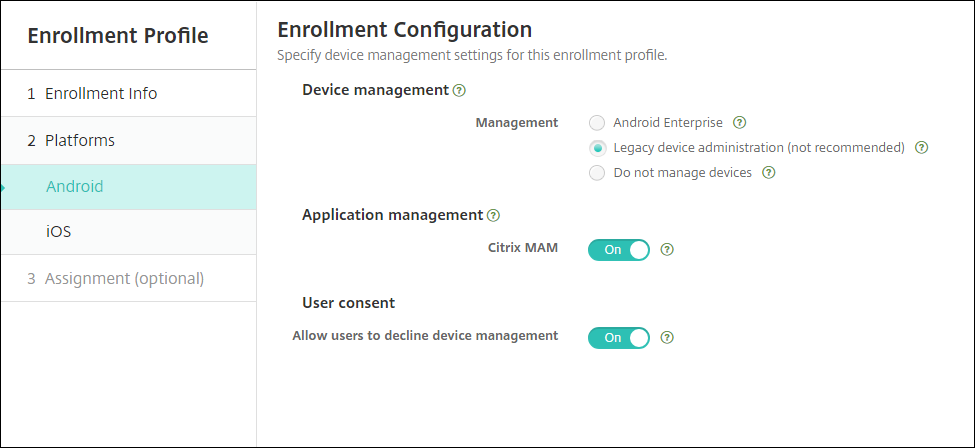Select the Android platform item

pyautogui.click(x=75, y=186)
